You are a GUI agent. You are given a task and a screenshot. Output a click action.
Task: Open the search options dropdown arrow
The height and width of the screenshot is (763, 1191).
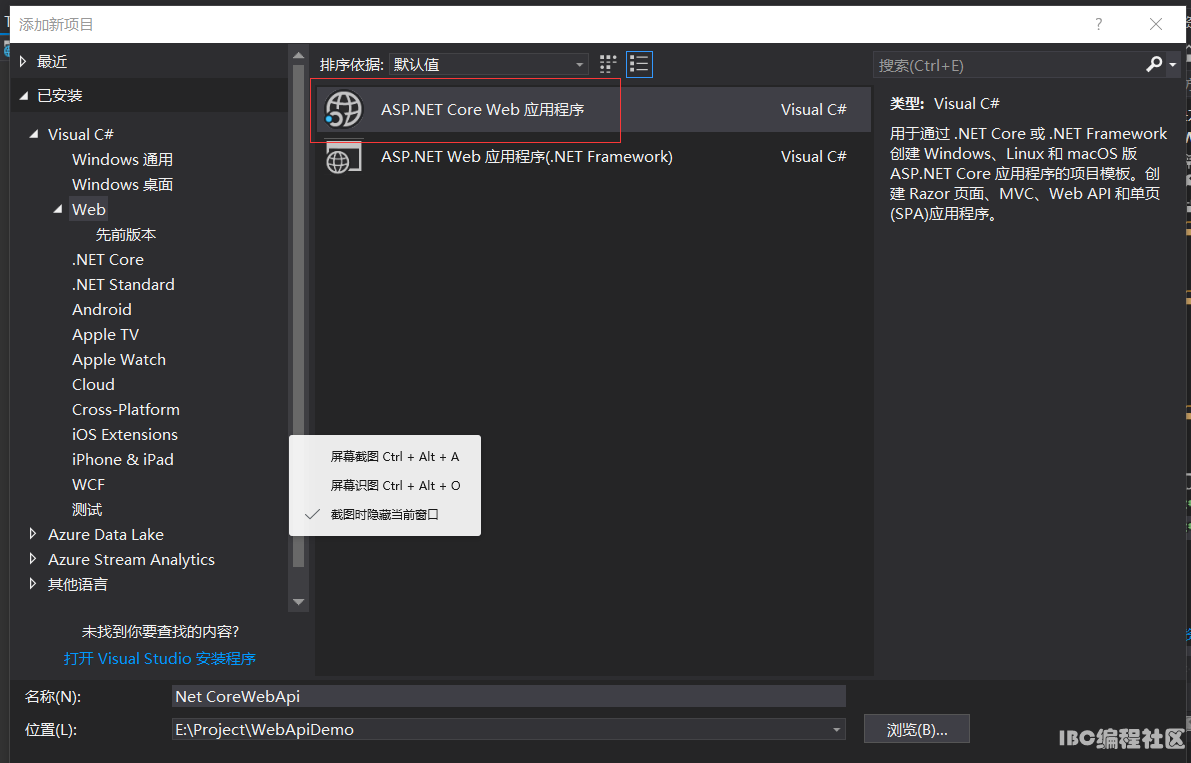tap(1173, 65)
